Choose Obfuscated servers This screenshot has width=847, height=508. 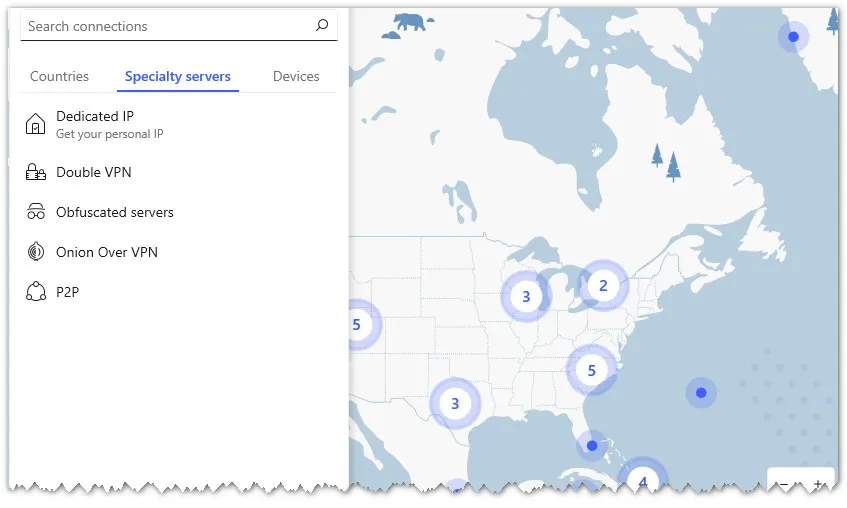(x=115, y=212)
